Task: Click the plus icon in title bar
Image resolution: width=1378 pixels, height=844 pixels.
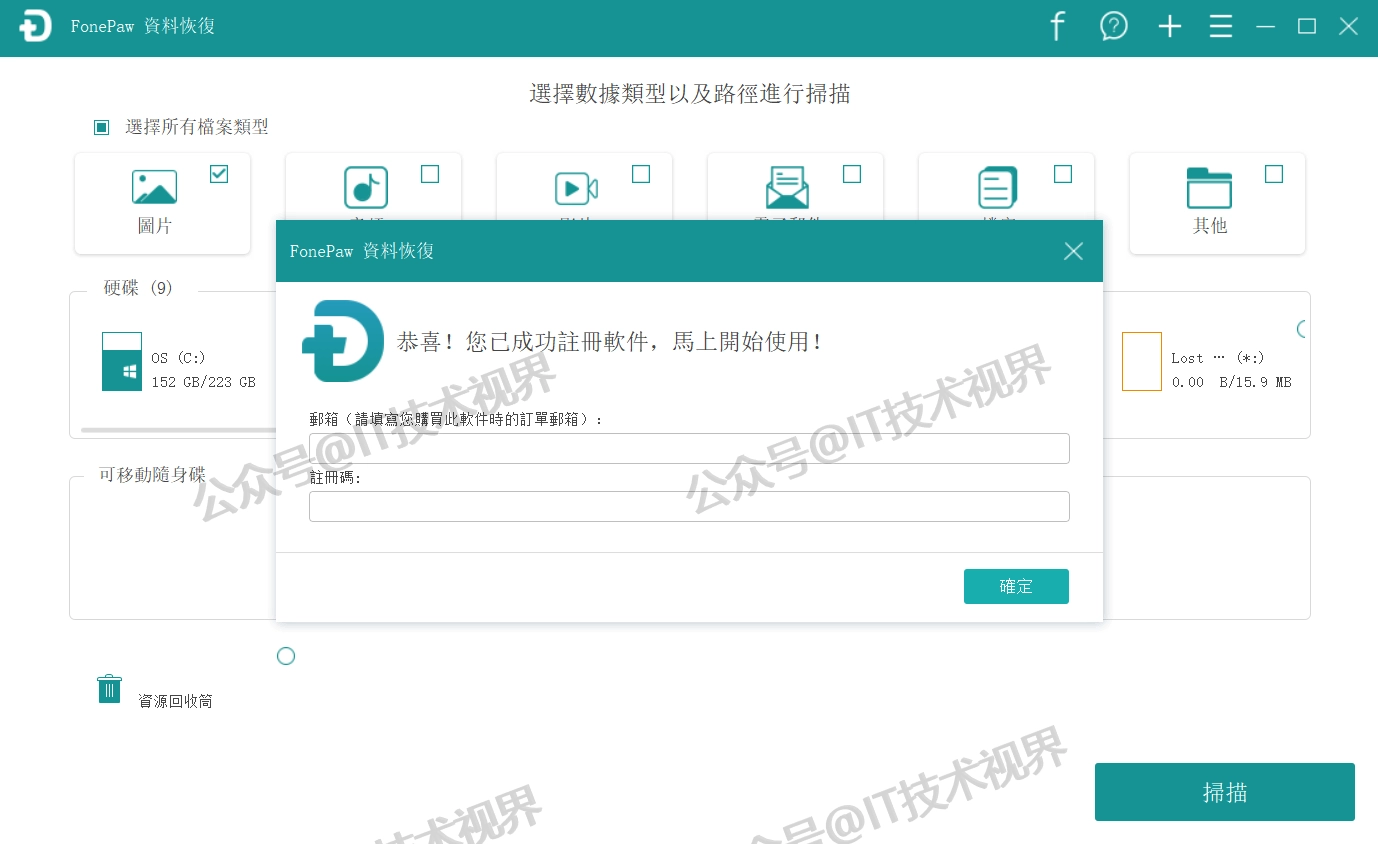Action: tap(1169, 27)
